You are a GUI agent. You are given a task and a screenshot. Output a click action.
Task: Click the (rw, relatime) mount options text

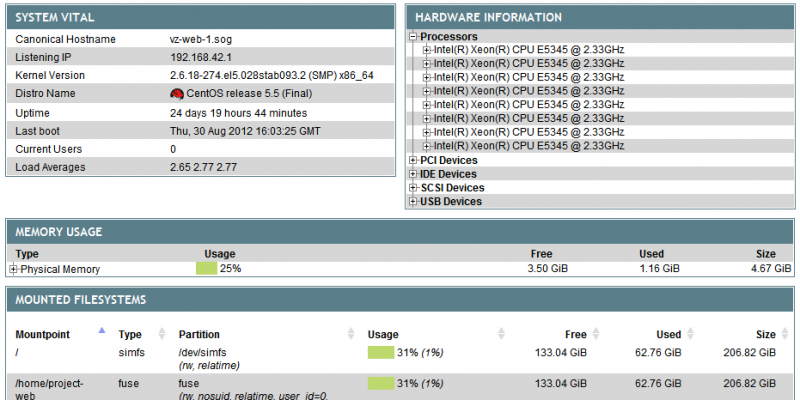click(209, 366)
